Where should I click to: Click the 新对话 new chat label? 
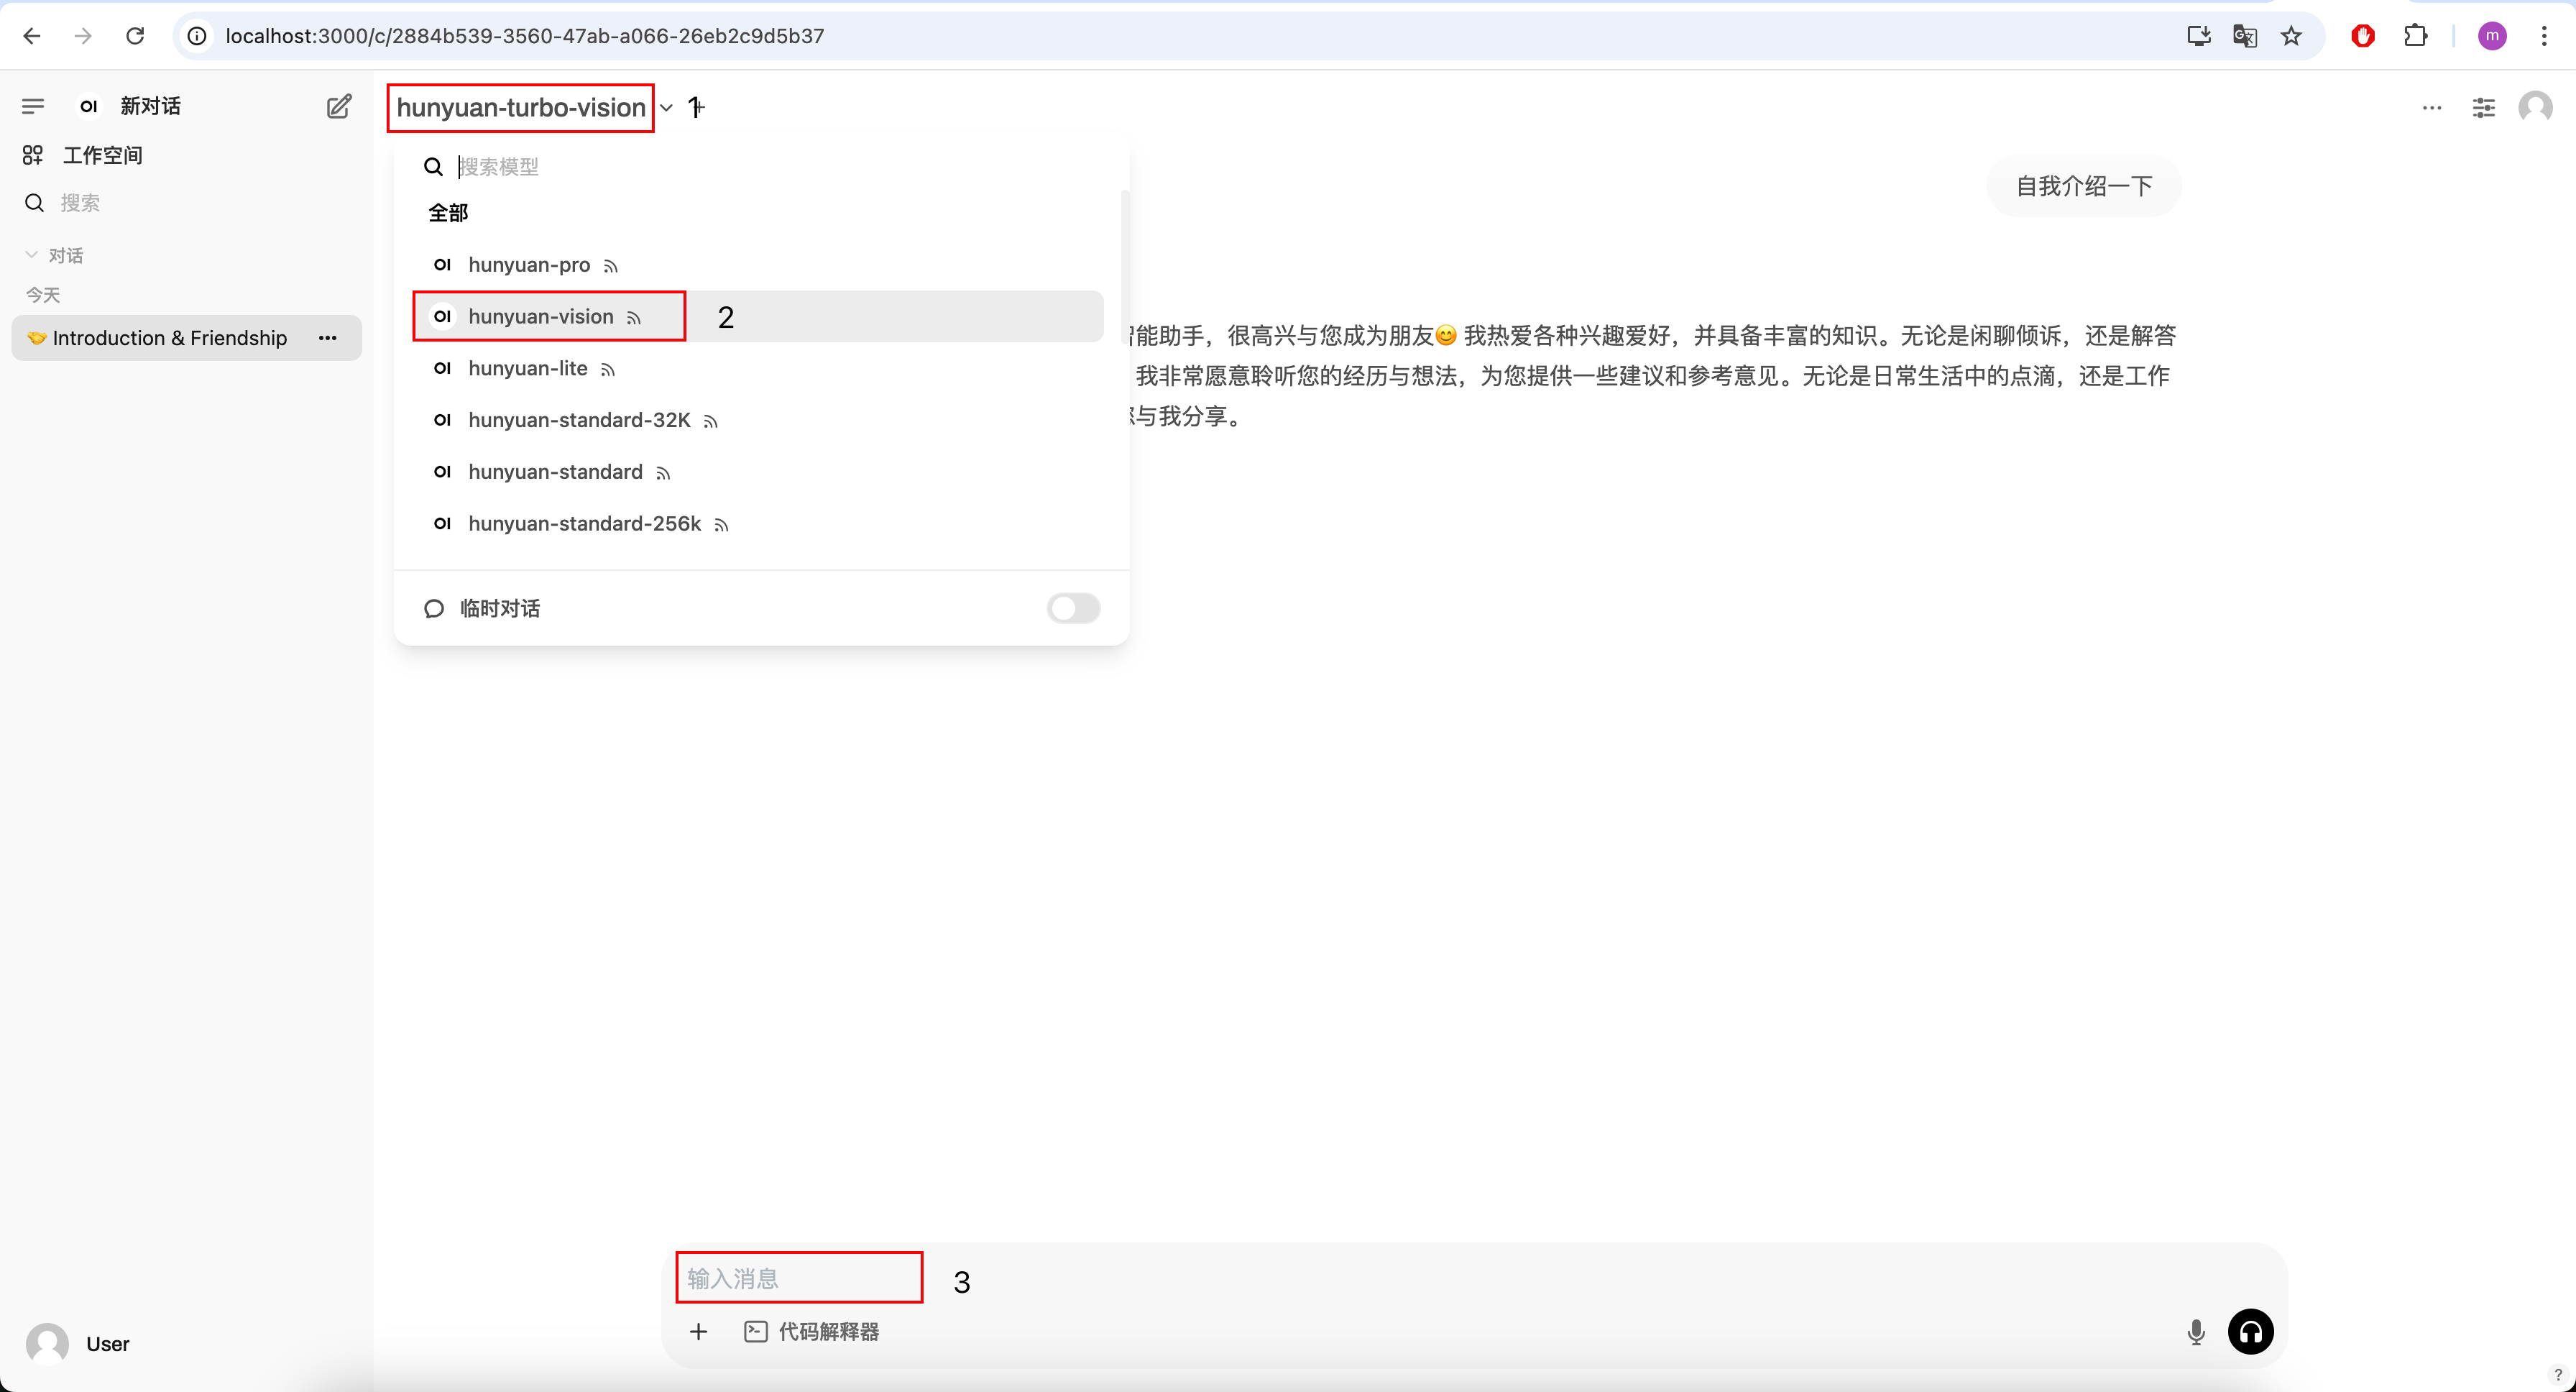pyautogui.click(x=150, y=106)
